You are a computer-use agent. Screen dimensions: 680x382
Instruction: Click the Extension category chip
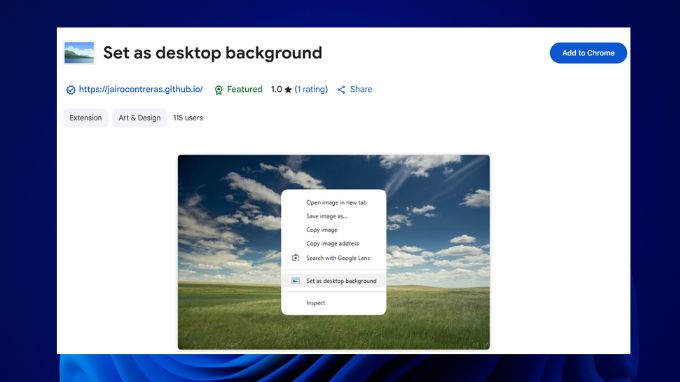click(85, 118)
